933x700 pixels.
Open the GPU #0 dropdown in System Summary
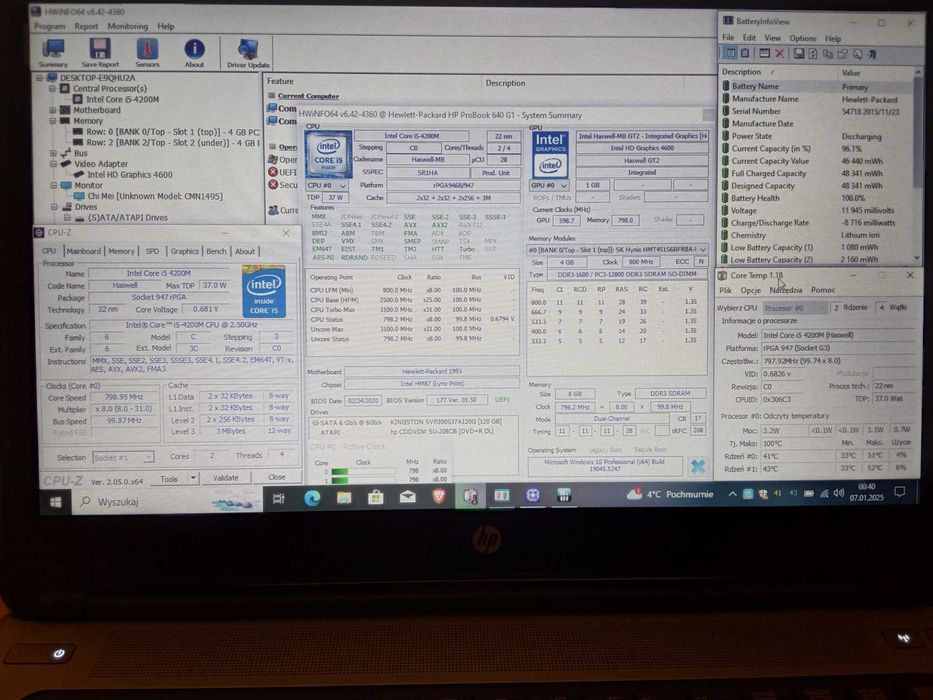tap(549, 185)
